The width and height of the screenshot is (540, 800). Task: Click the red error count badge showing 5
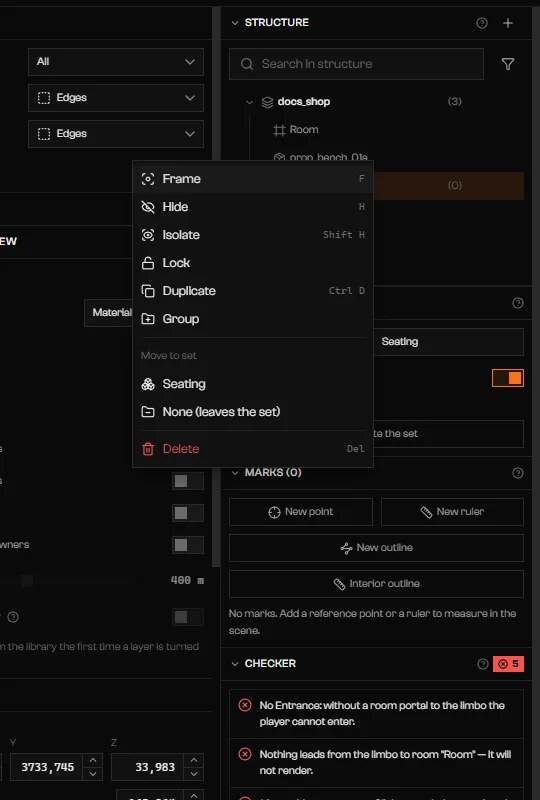click(x=508, y=664)
